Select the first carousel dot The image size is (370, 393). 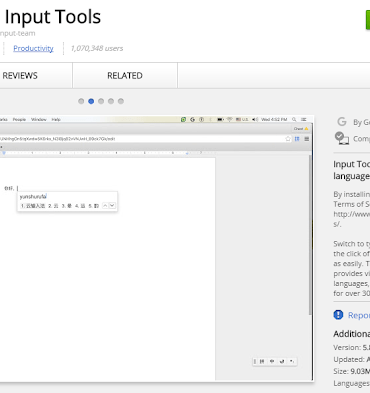(x=81, y=101)
